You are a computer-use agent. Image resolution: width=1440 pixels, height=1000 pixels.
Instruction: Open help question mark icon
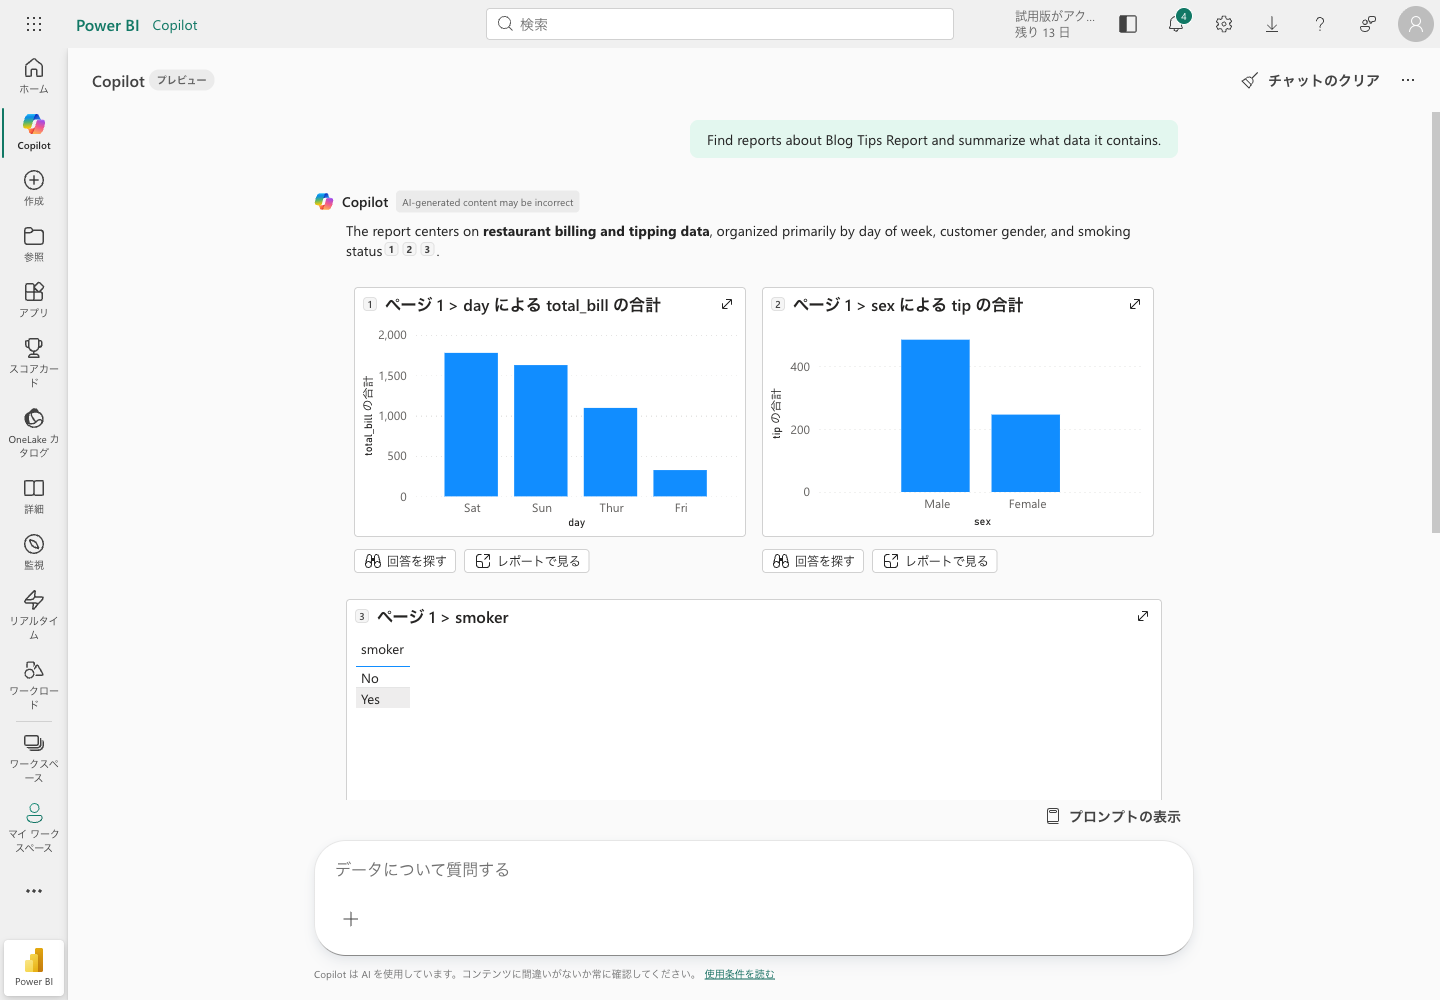click(x=1320, y=24)
